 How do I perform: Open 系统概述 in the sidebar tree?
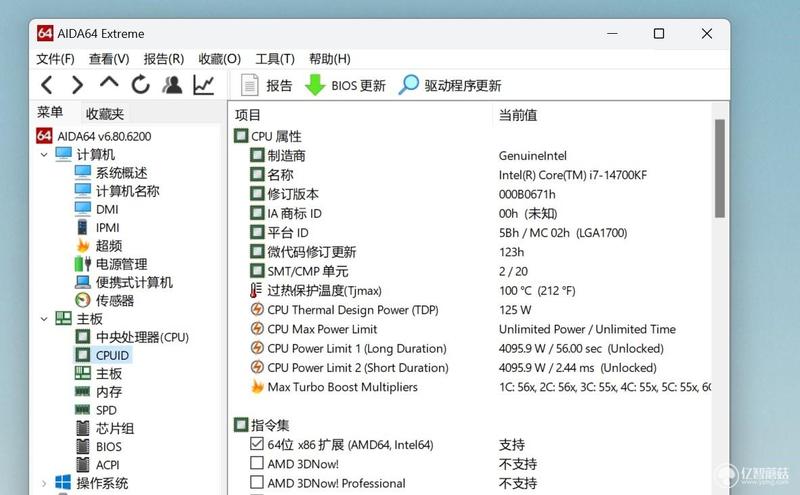point(111,173)
